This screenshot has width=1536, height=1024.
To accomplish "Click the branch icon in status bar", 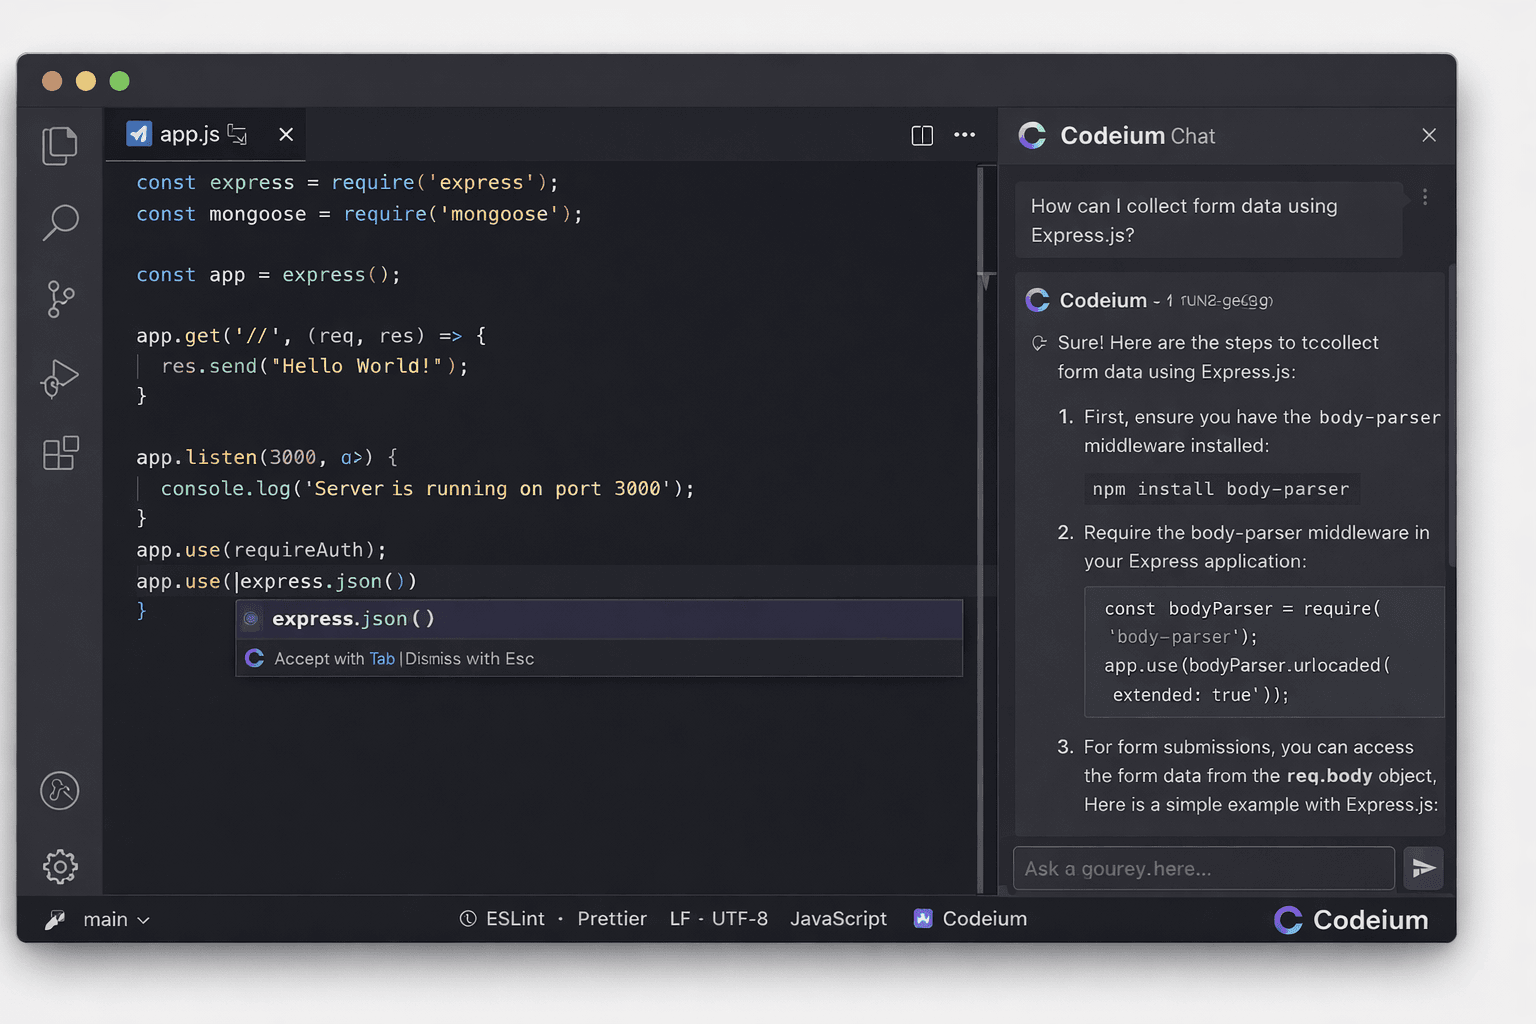I will 55,919.
